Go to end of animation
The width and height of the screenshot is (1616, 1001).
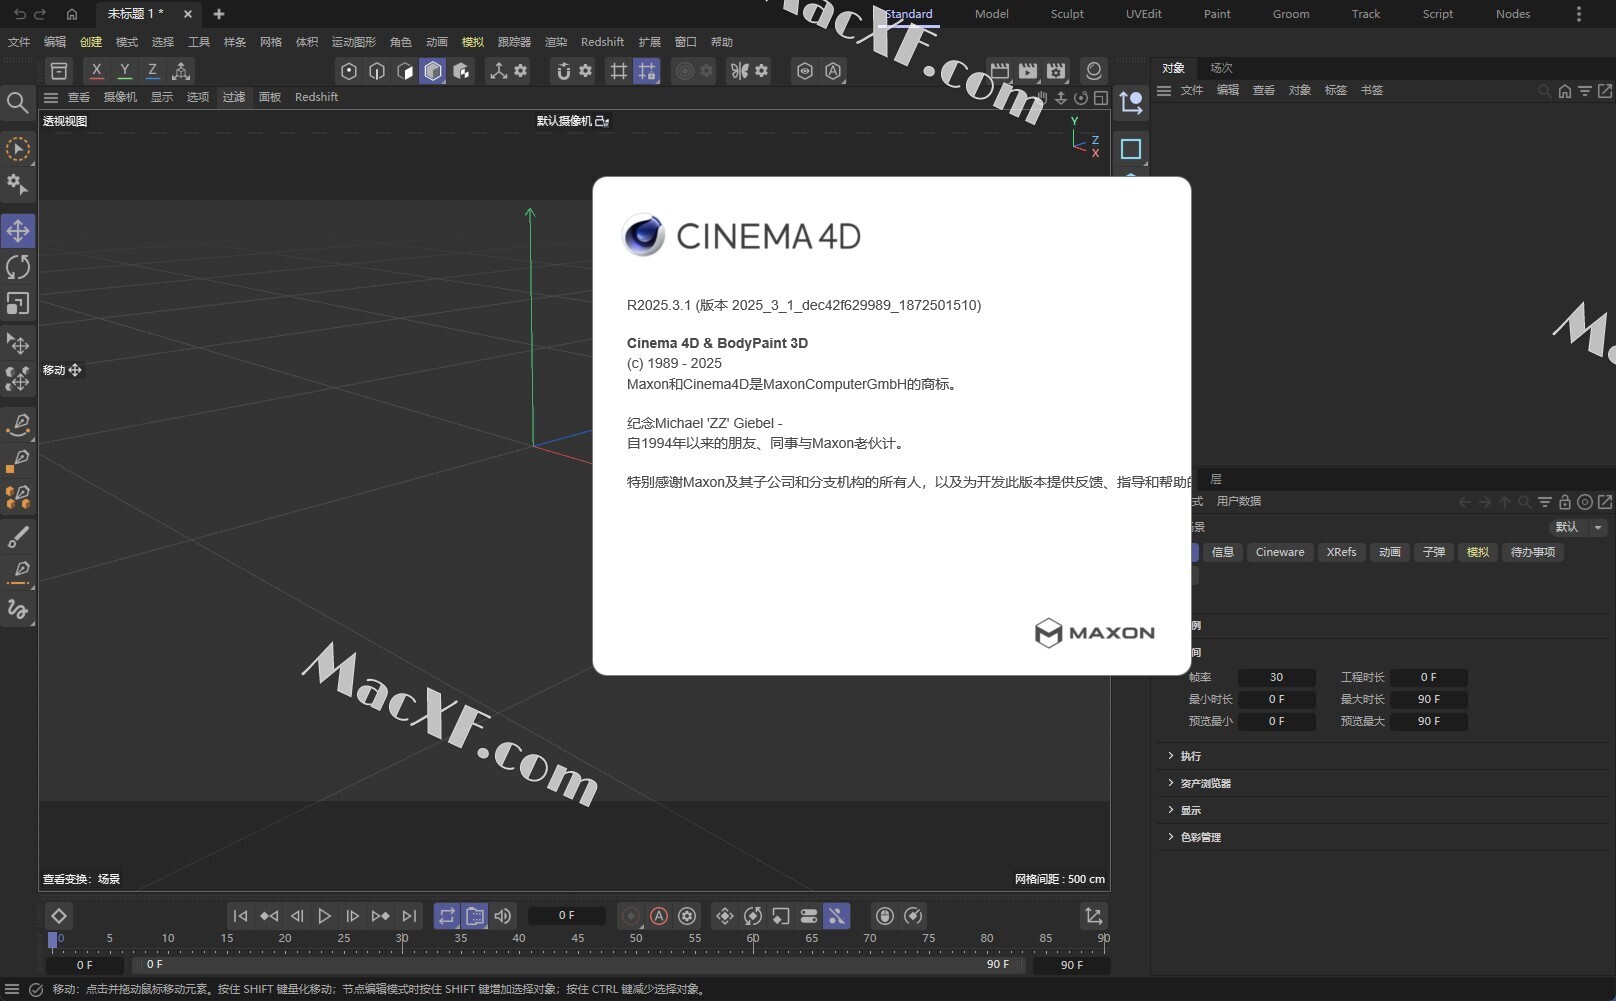pyautogui.click(x=409, y=916)
